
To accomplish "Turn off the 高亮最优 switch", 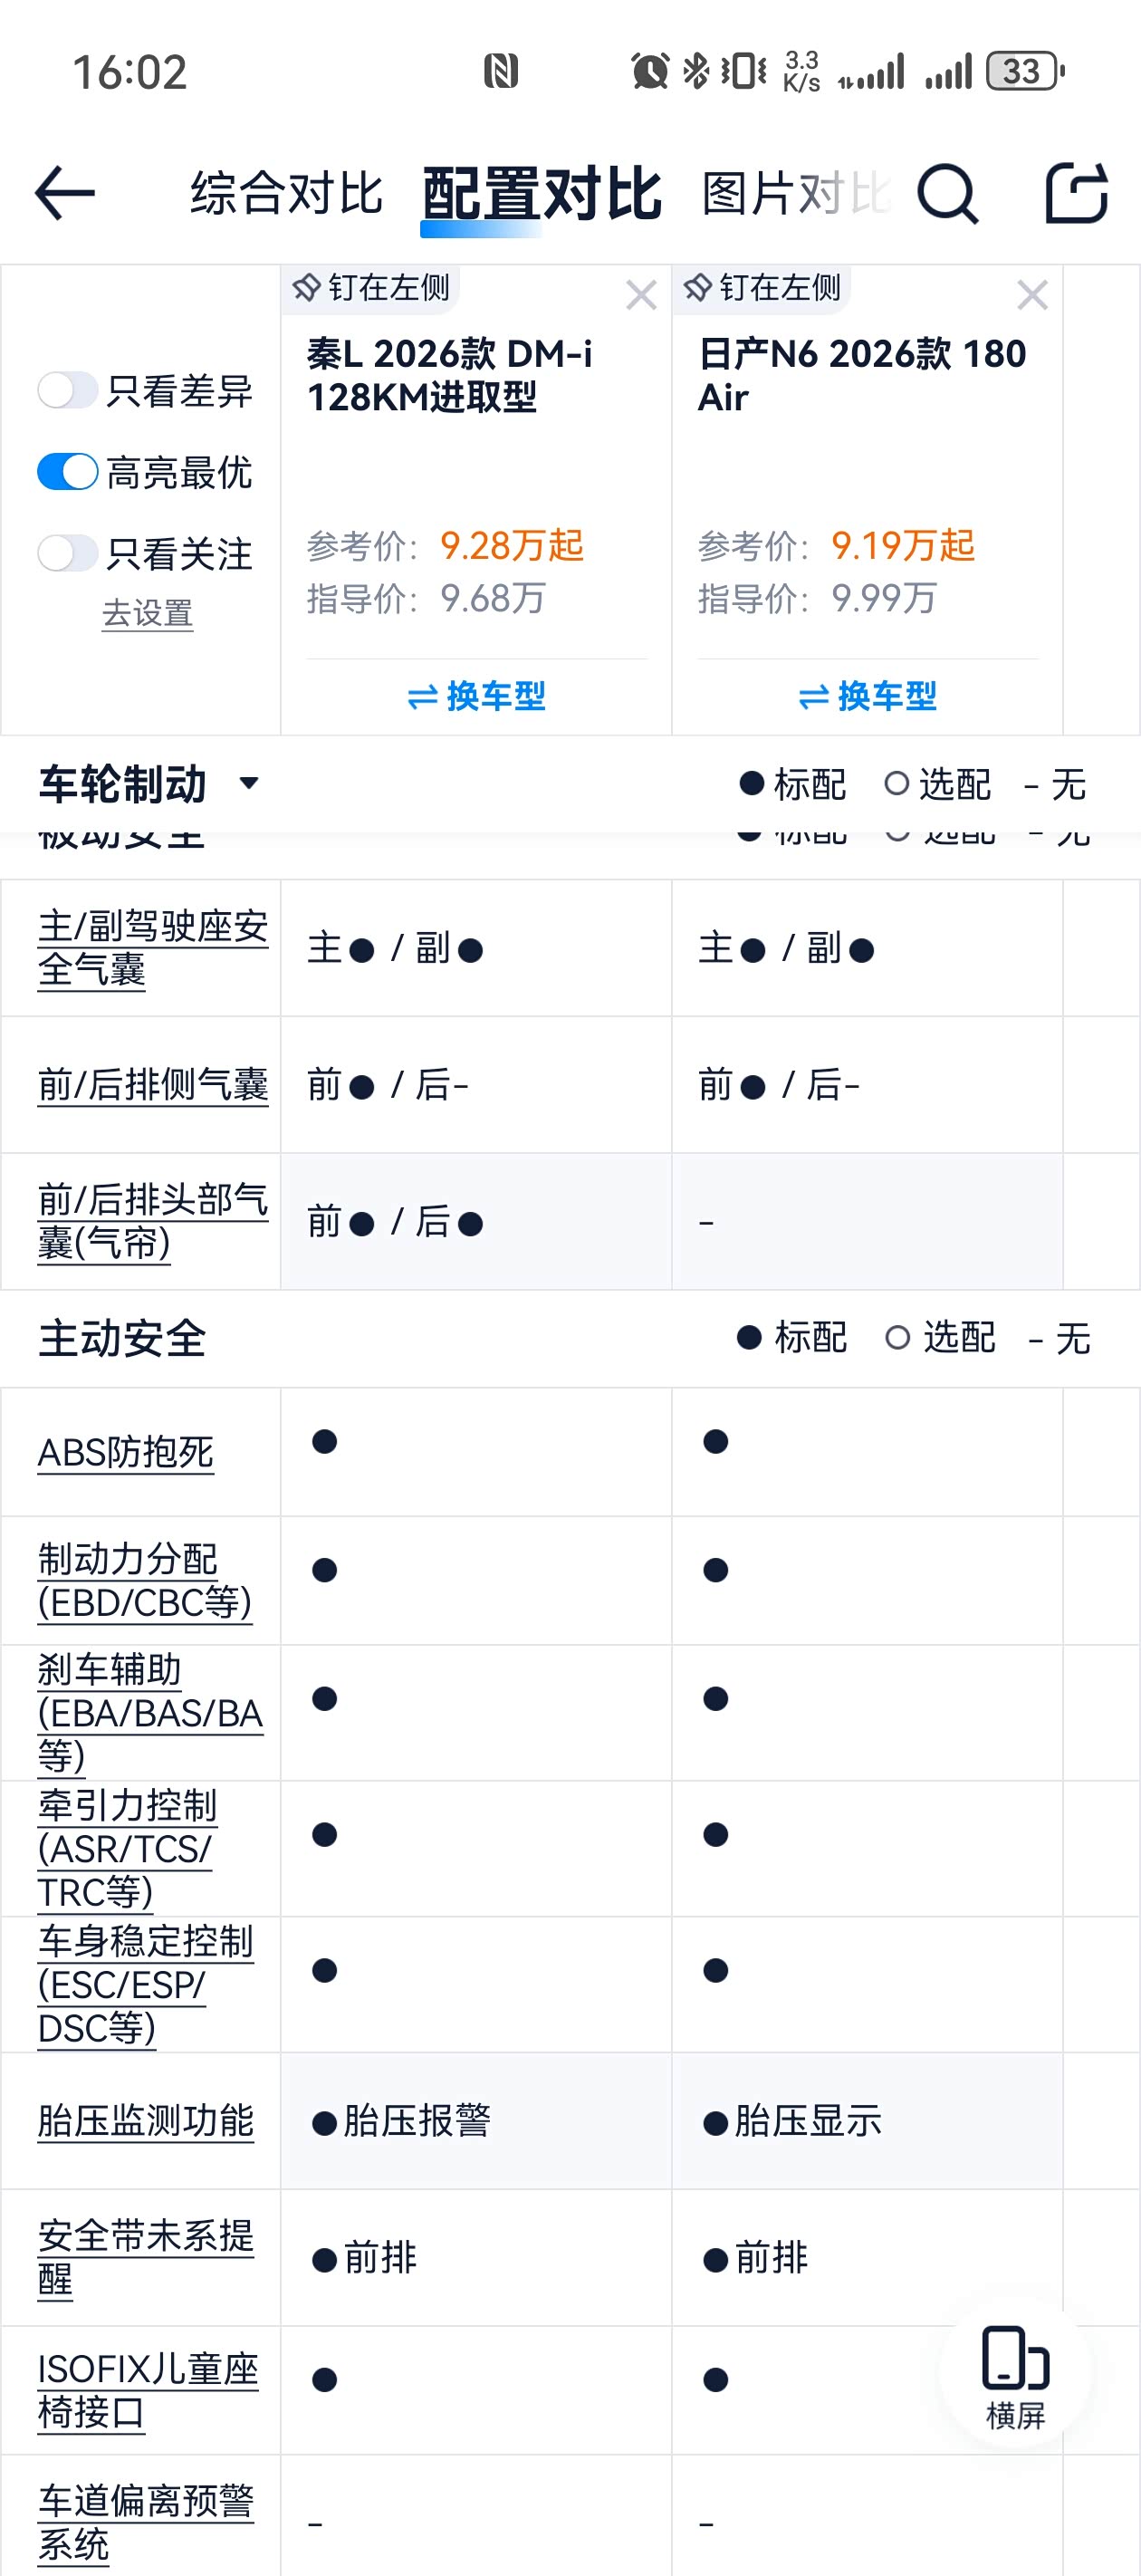I will pos(68,472).
